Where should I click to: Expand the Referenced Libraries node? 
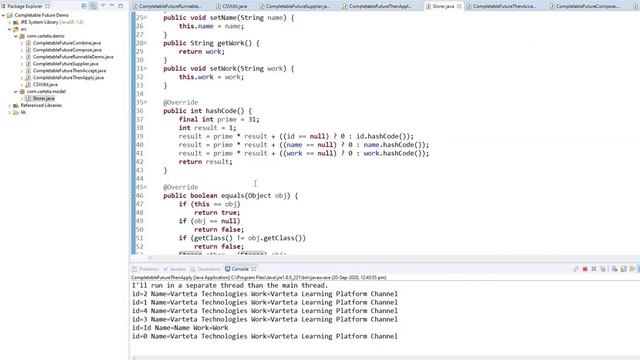(x=9, y=106)
